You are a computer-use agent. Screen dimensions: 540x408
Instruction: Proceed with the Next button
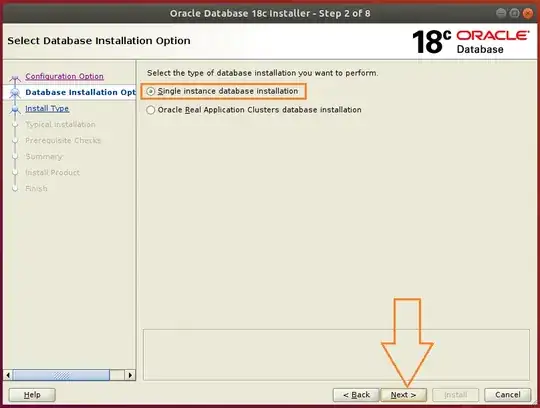[x=403, y=395]
